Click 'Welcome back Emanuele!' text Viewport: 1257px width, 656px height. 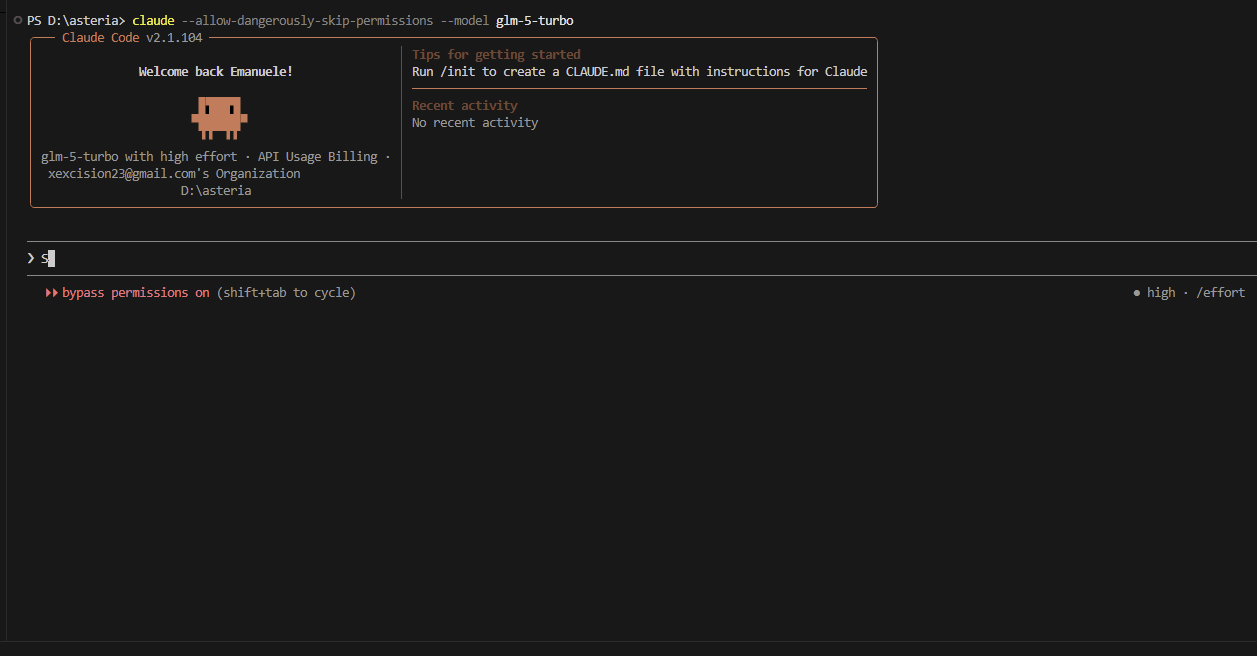point(216,72)
